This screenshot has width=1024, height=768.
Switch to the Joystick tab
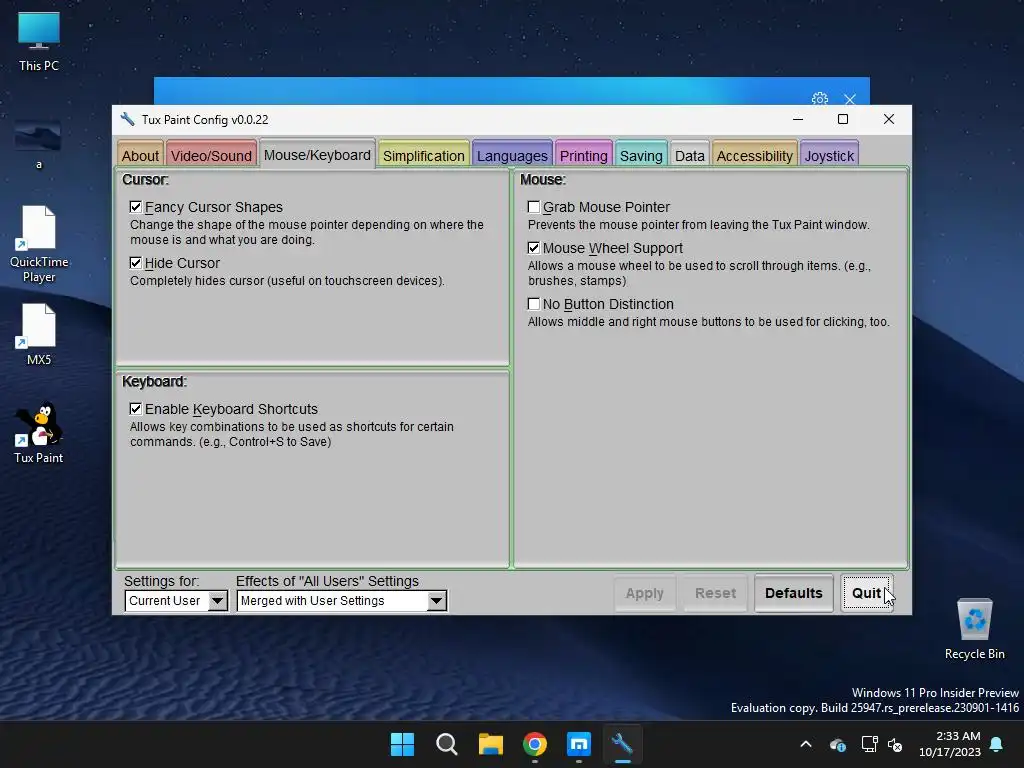click(829, 155)
